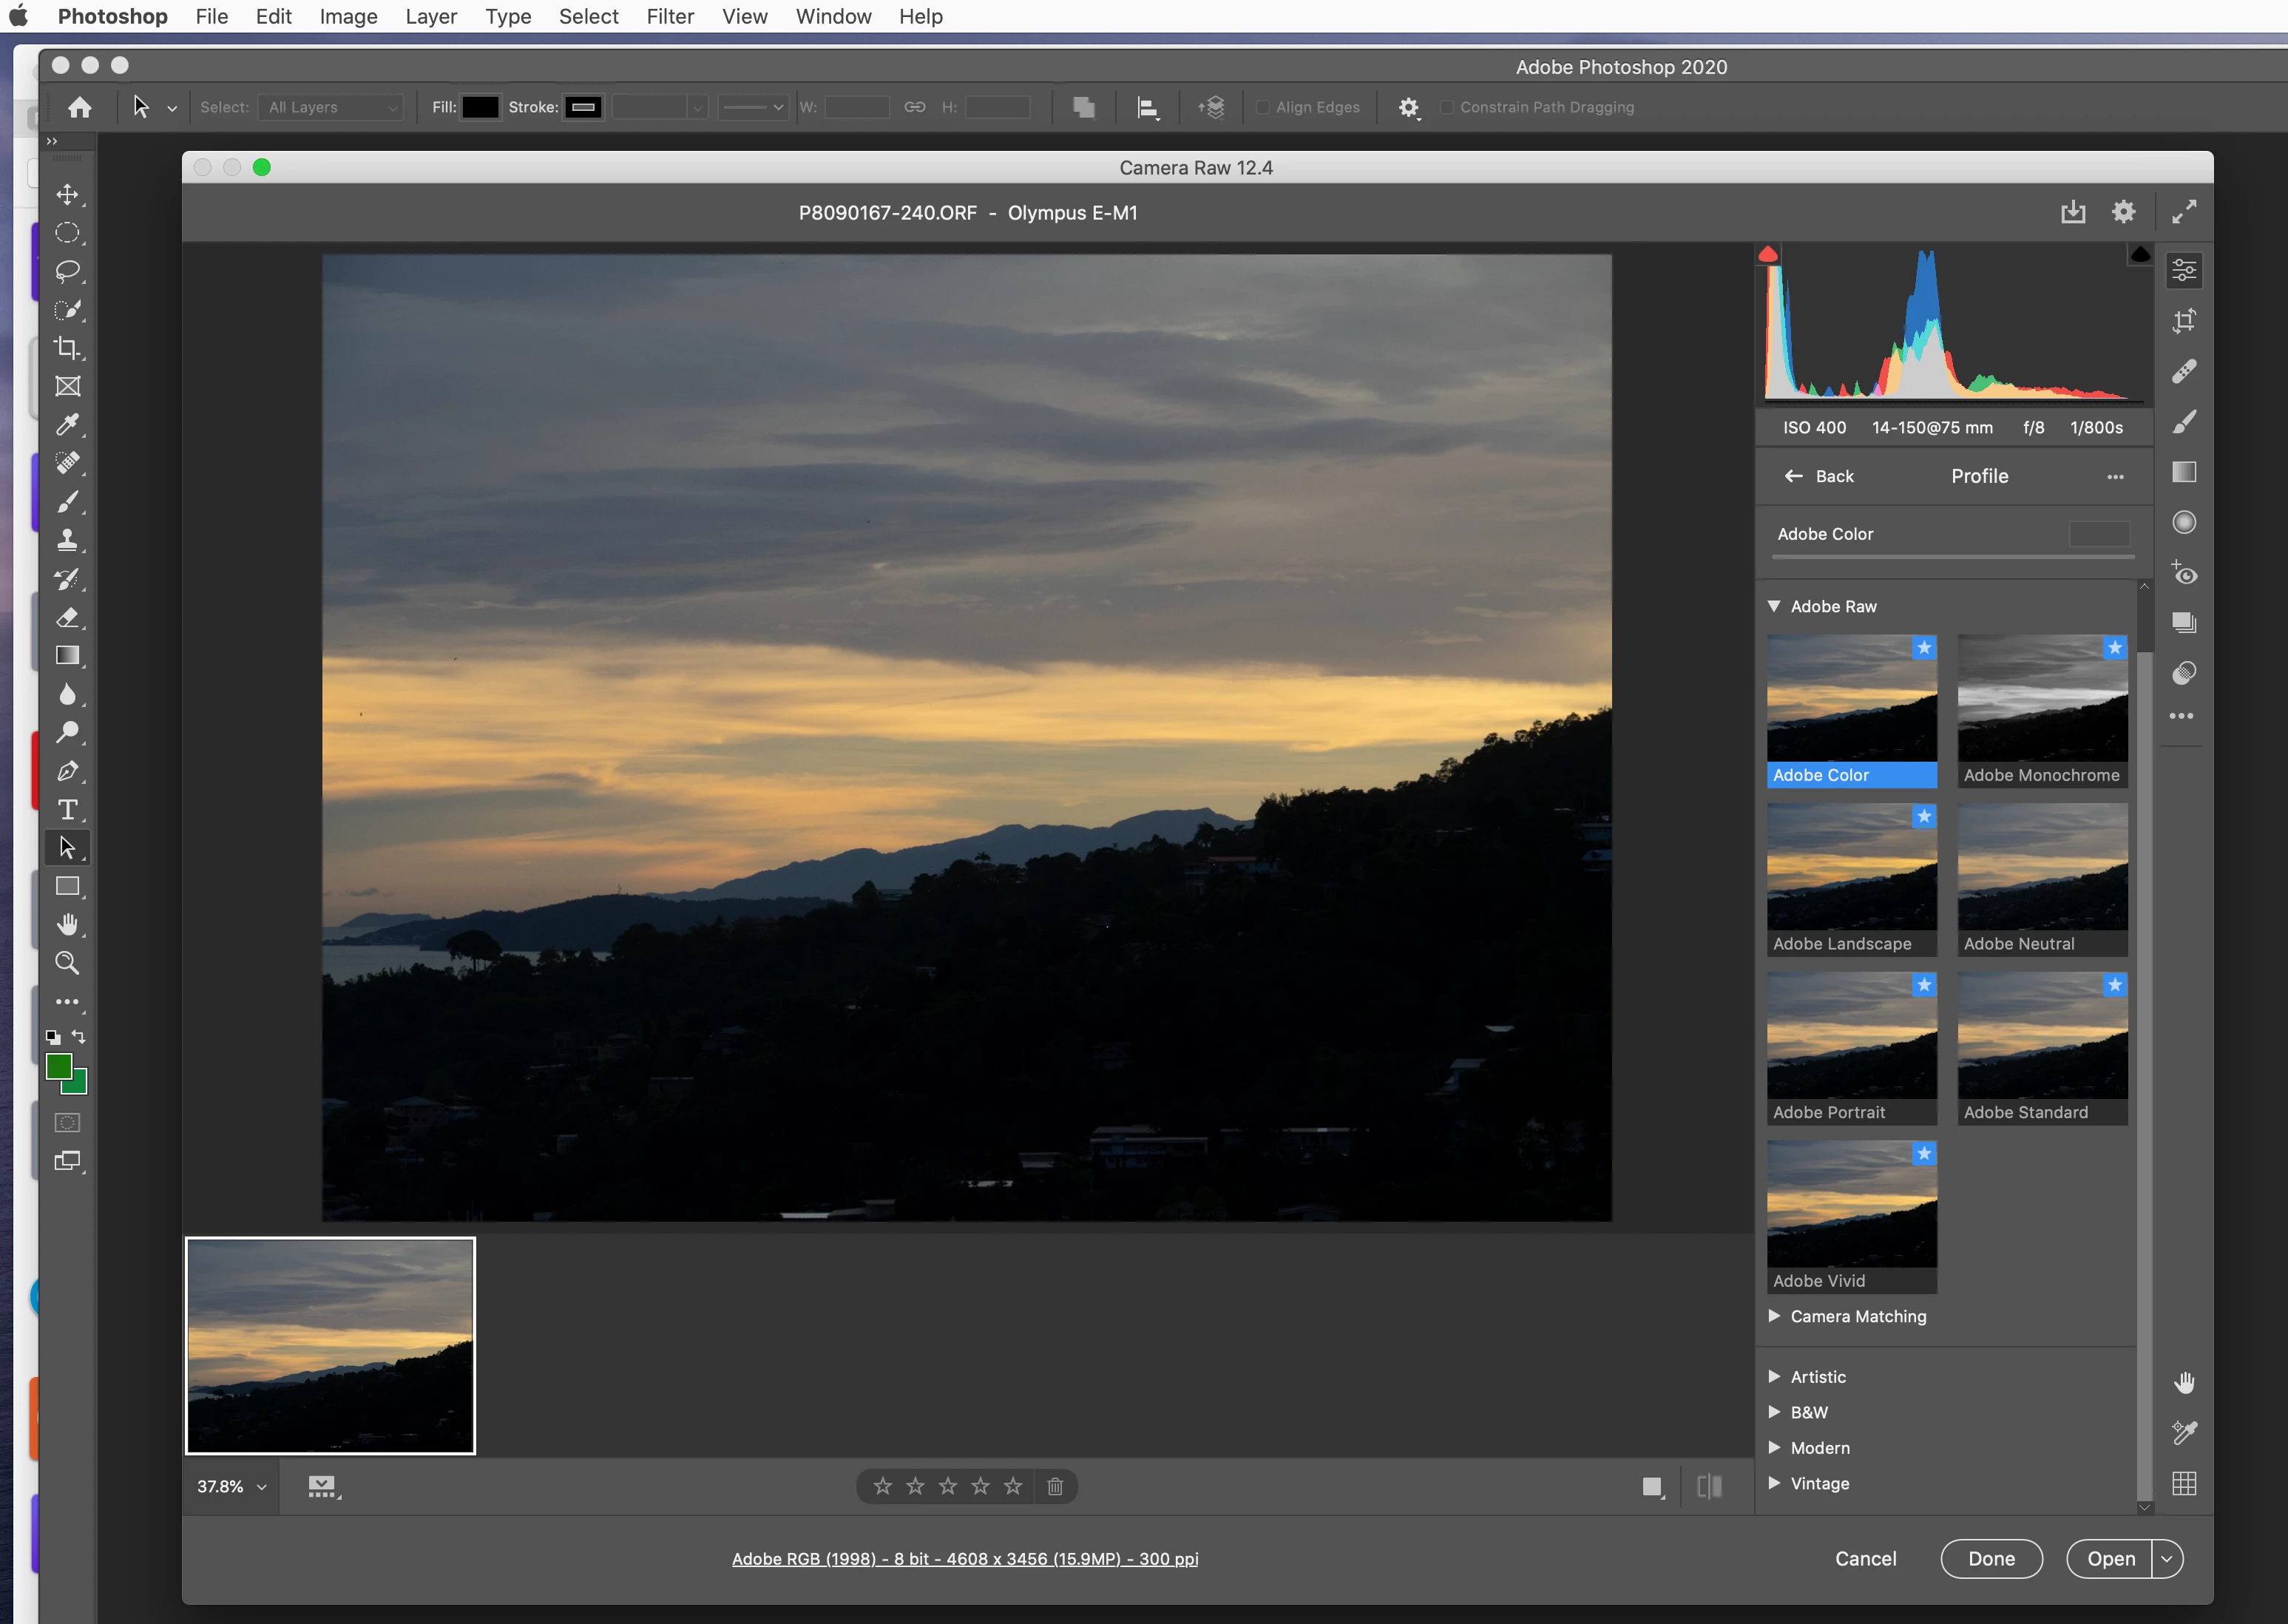
Task: Select the Radial Filter tool
Action: [2184, 522]
